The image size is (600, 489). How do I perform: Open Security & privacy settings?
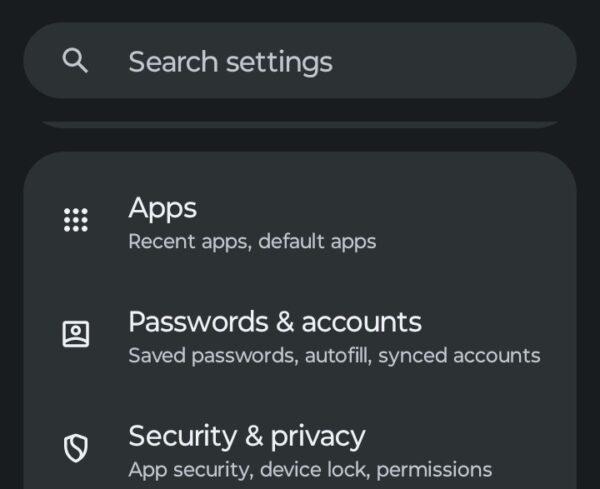click(x=300, y=450)
